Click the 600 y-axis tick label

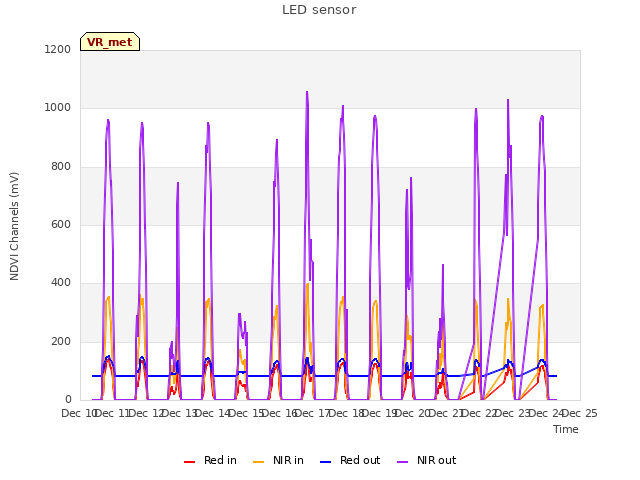pyautogui.click(x=61, y=224)
